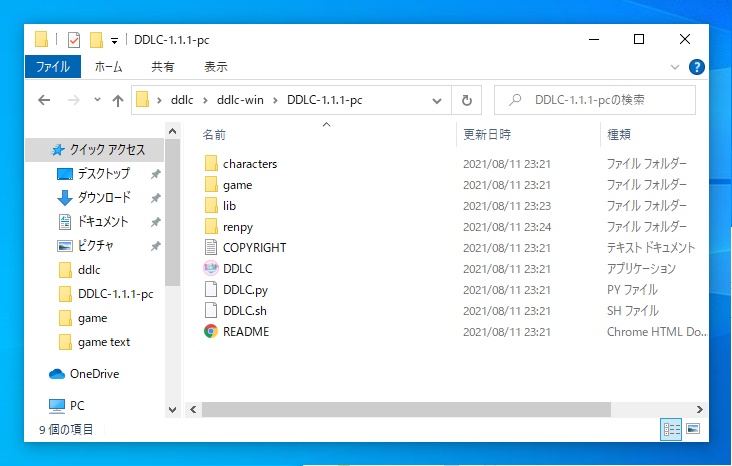
Task: Go up one level with up arrow
Action: (x=118, y=100)
